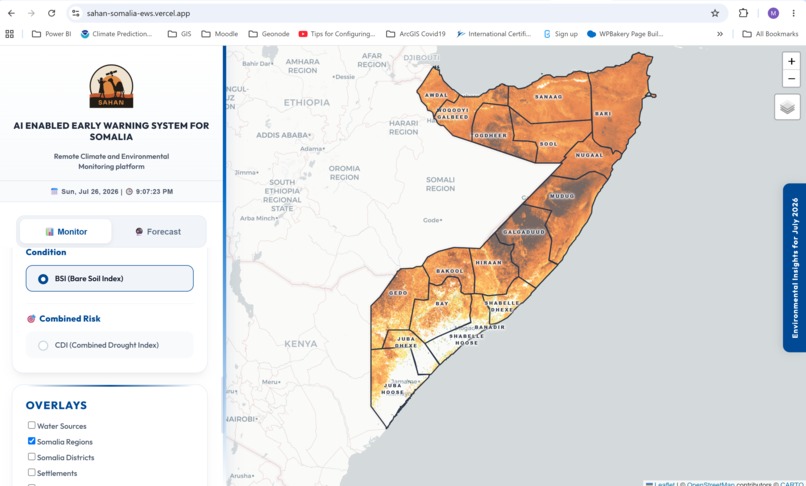Select BSI (Bare Soil Index) radio
The height and width of the screenshot is (486, 806).
point(43,279)
